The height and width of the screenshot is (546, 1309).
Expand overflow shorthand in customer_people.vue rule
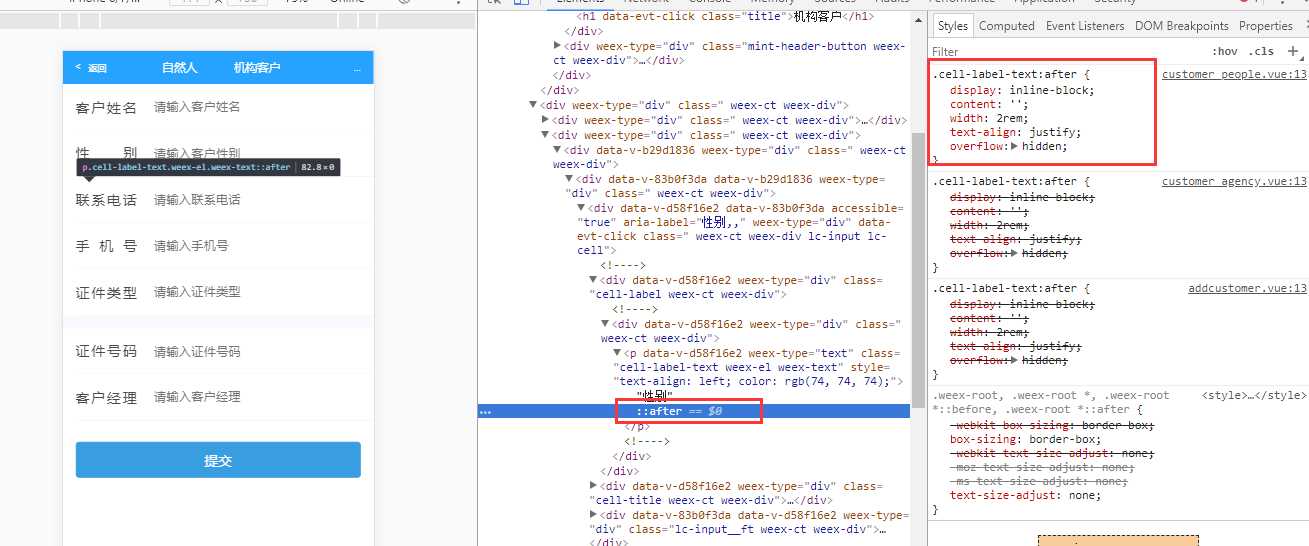click(1016, 146)
